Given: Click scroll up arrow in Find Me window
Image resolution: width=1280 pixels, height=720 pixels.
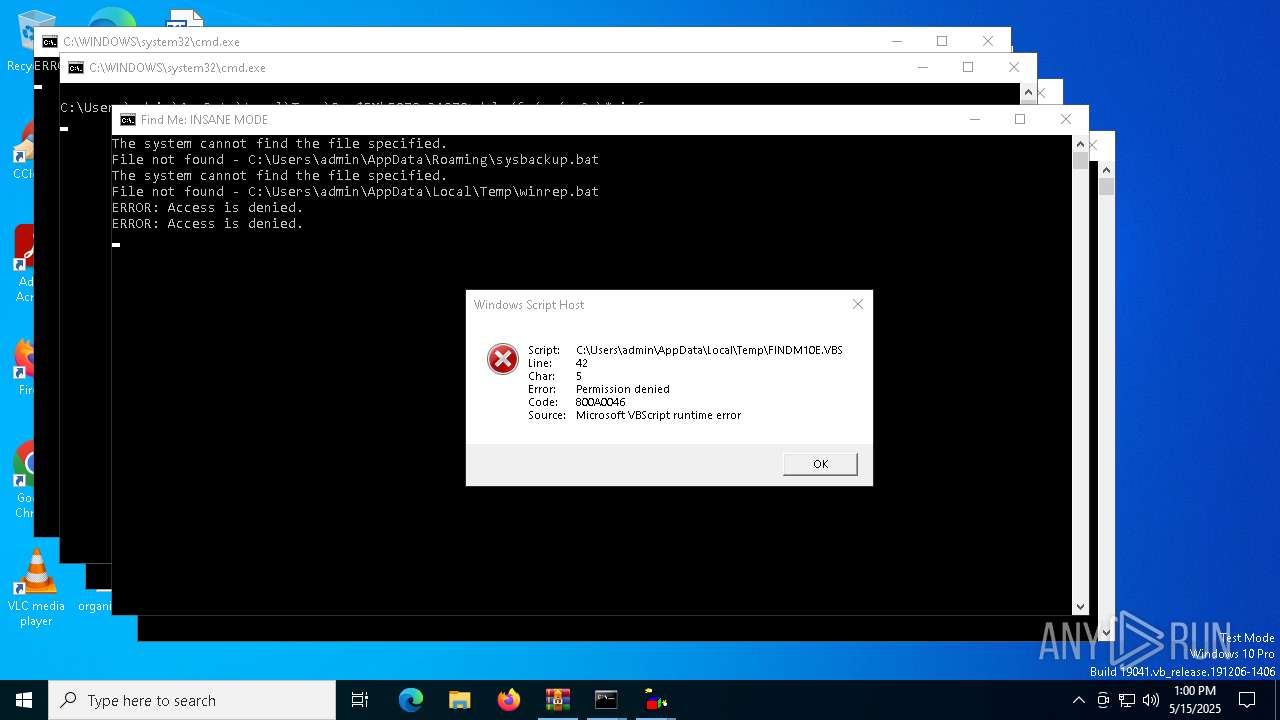Looking at the screenshot, I should [x=1080, y=144].
